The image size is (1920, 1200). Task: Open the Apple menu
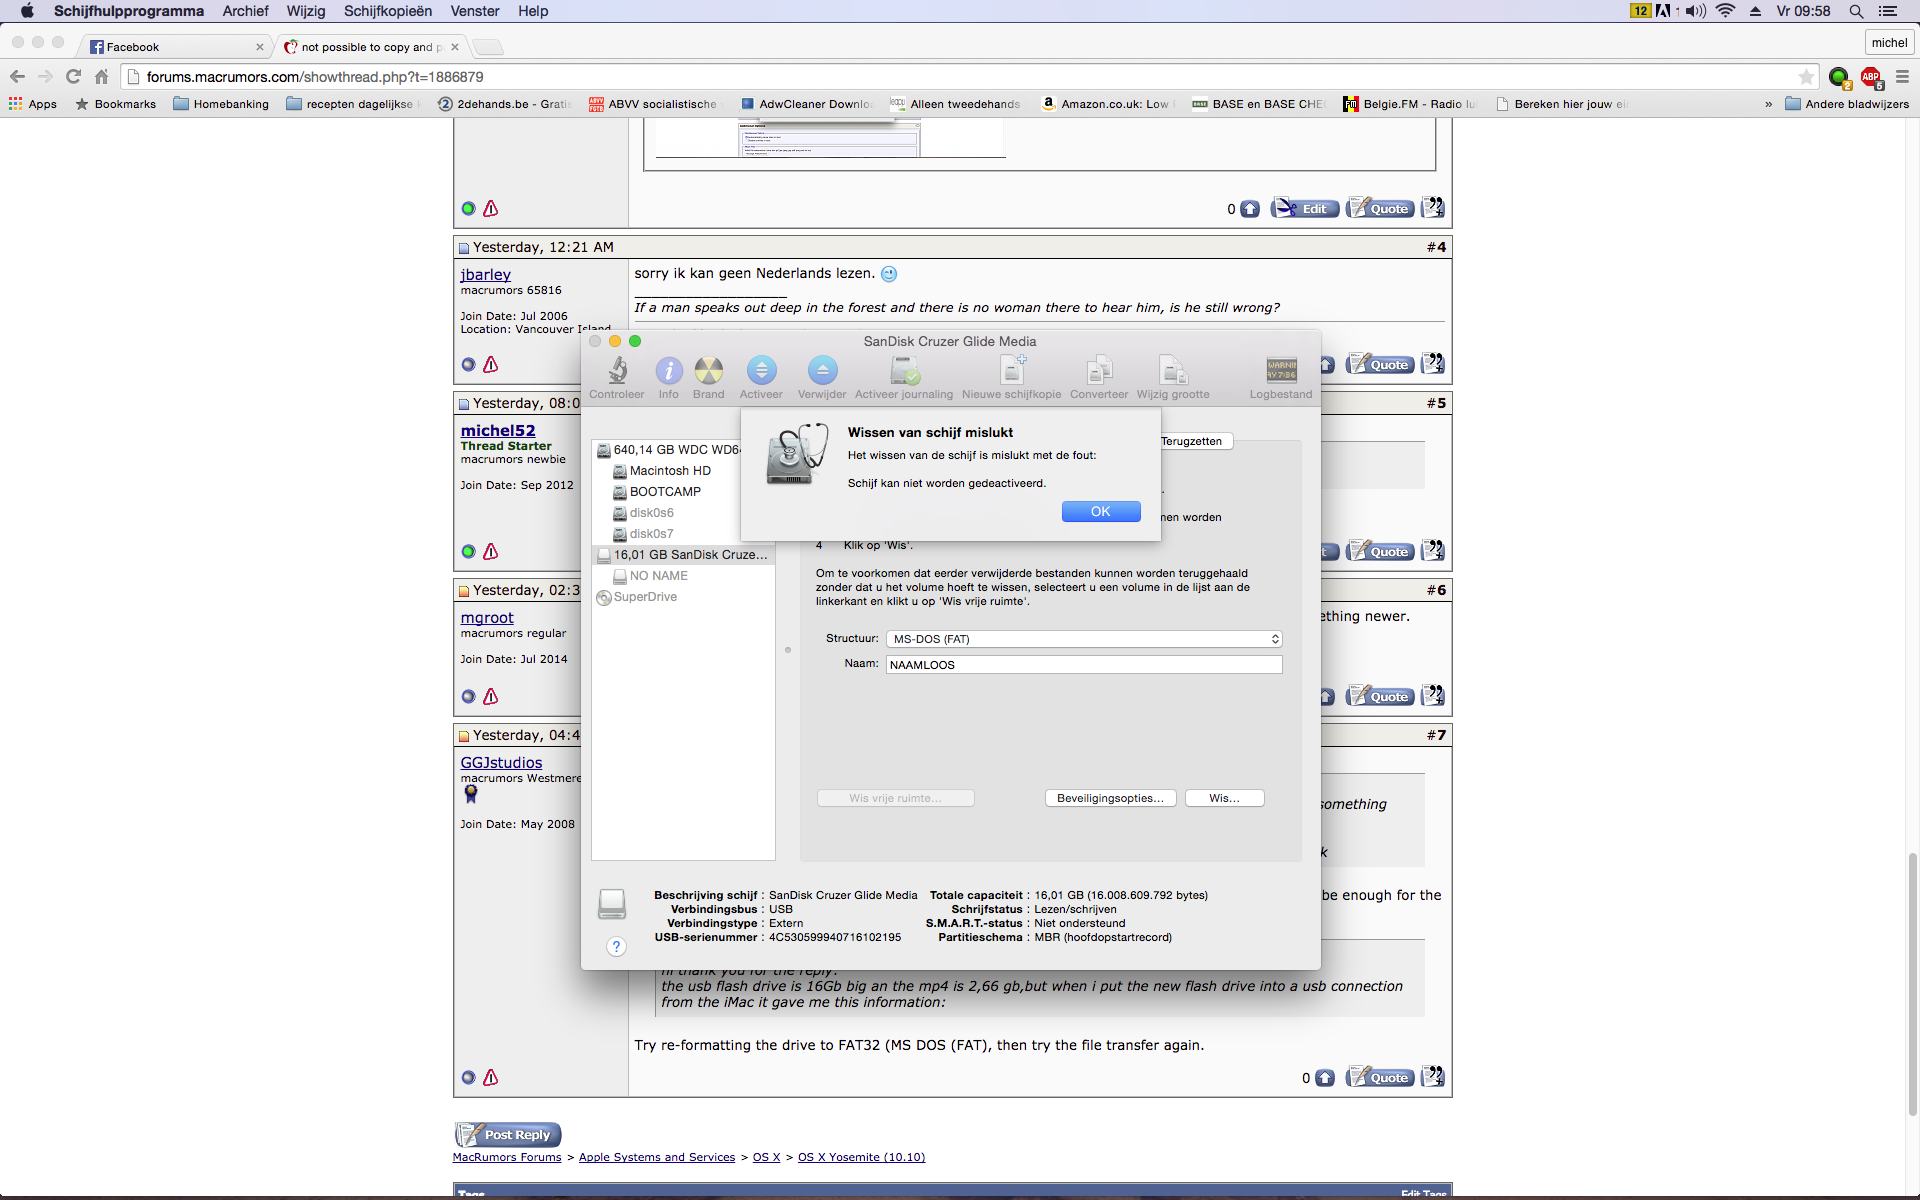(x=27, y=11)
